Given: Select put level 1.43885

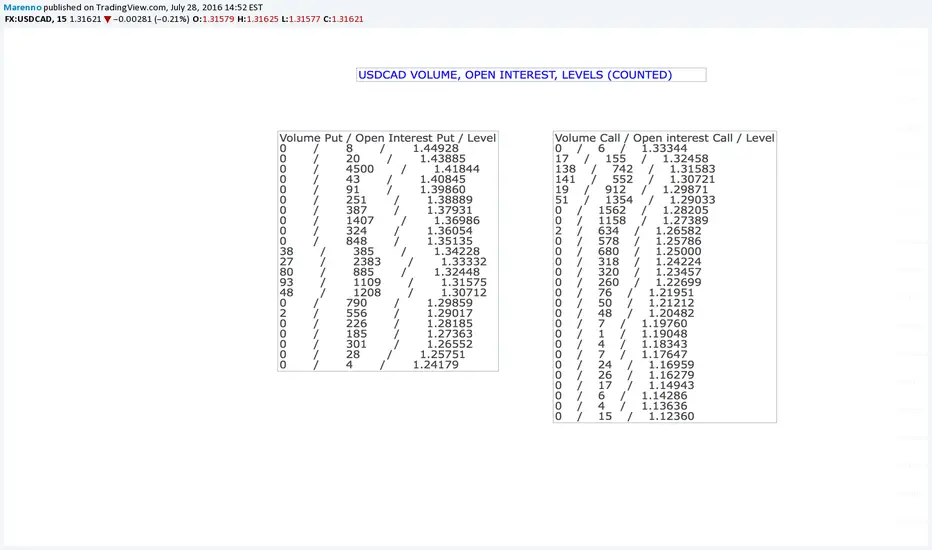Looking at the screenshot, I should (x=443, y=159).
